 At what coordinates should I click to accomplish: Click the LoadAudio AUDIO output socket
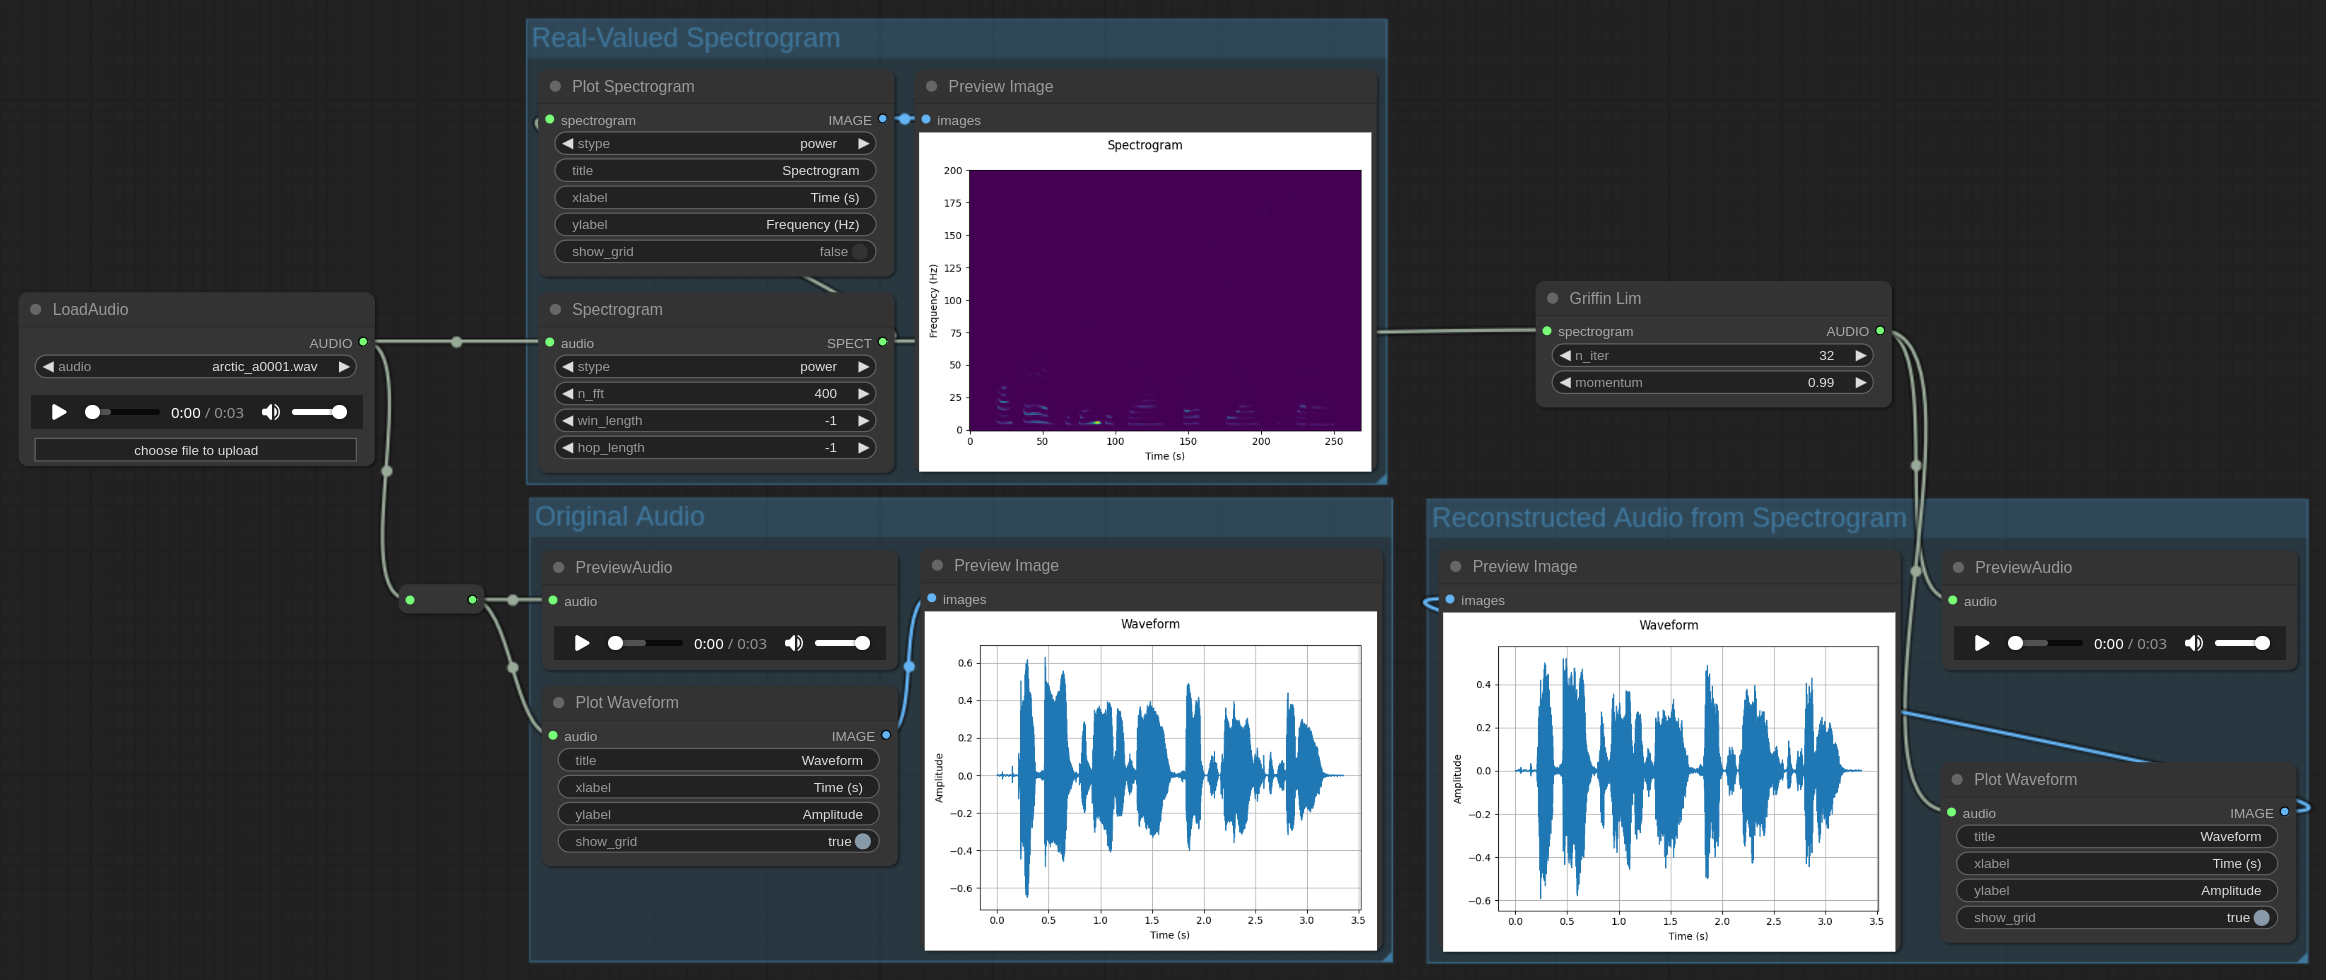tap(363, 342)
